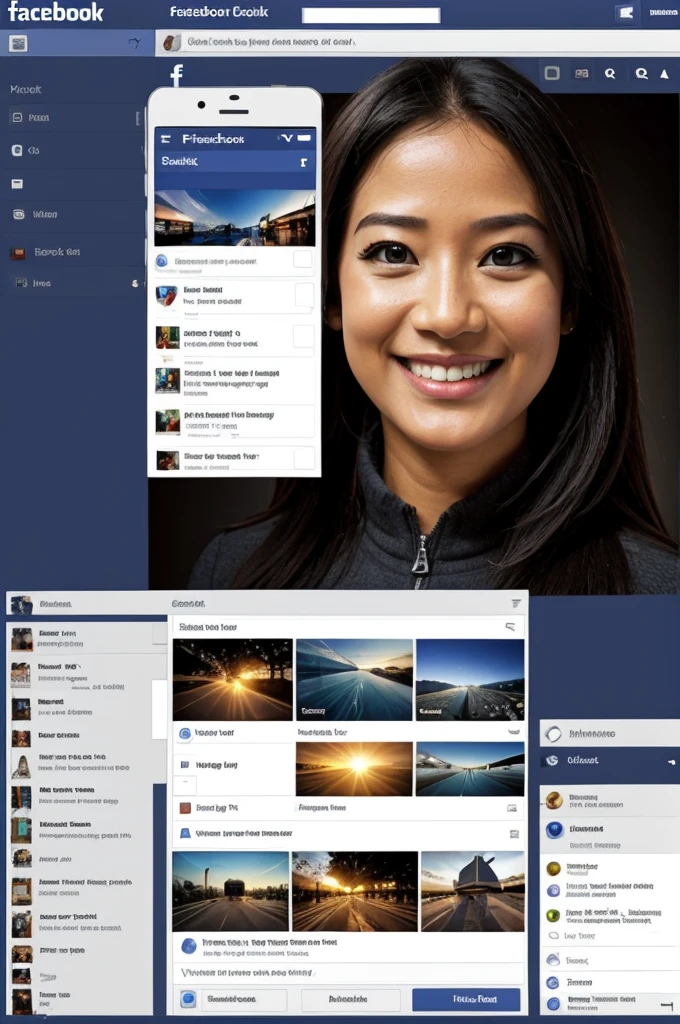Click the grid icon at the trapezoid row's end
680x1024 pixels.
[x=514, y=834]
